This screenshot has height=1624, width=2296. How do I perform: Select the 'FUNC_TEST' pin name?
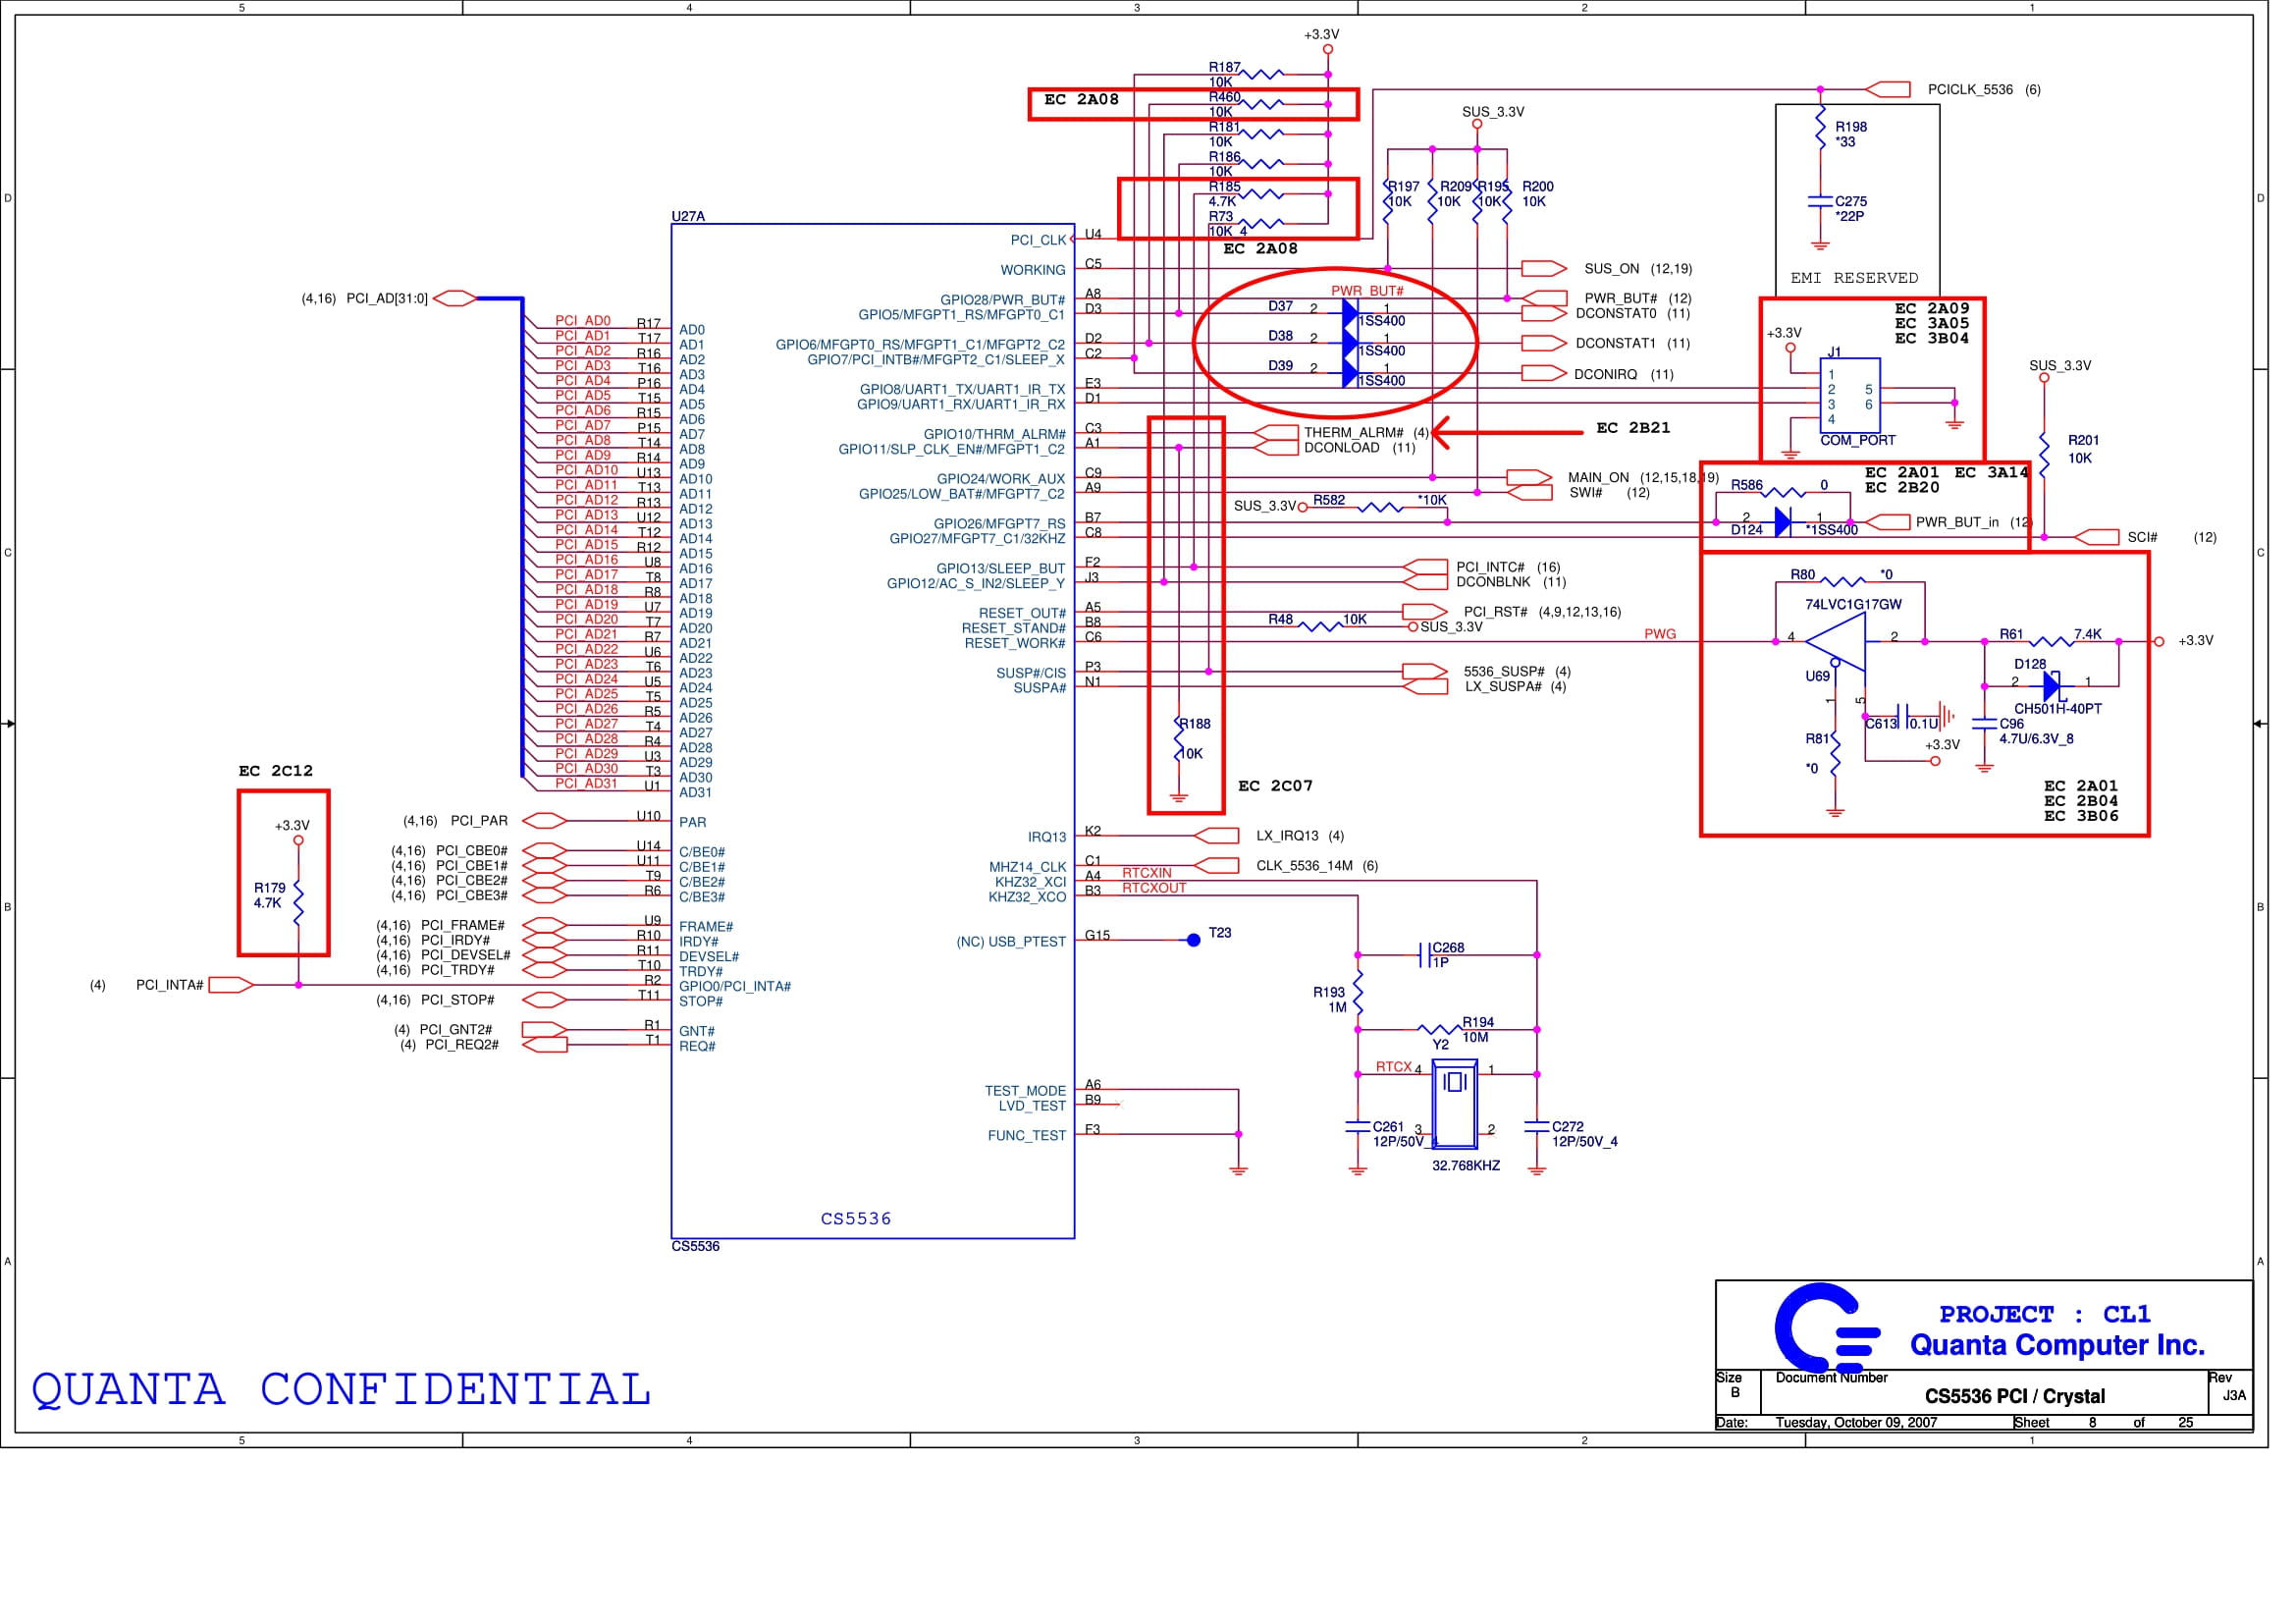tap(1027, 1136)
